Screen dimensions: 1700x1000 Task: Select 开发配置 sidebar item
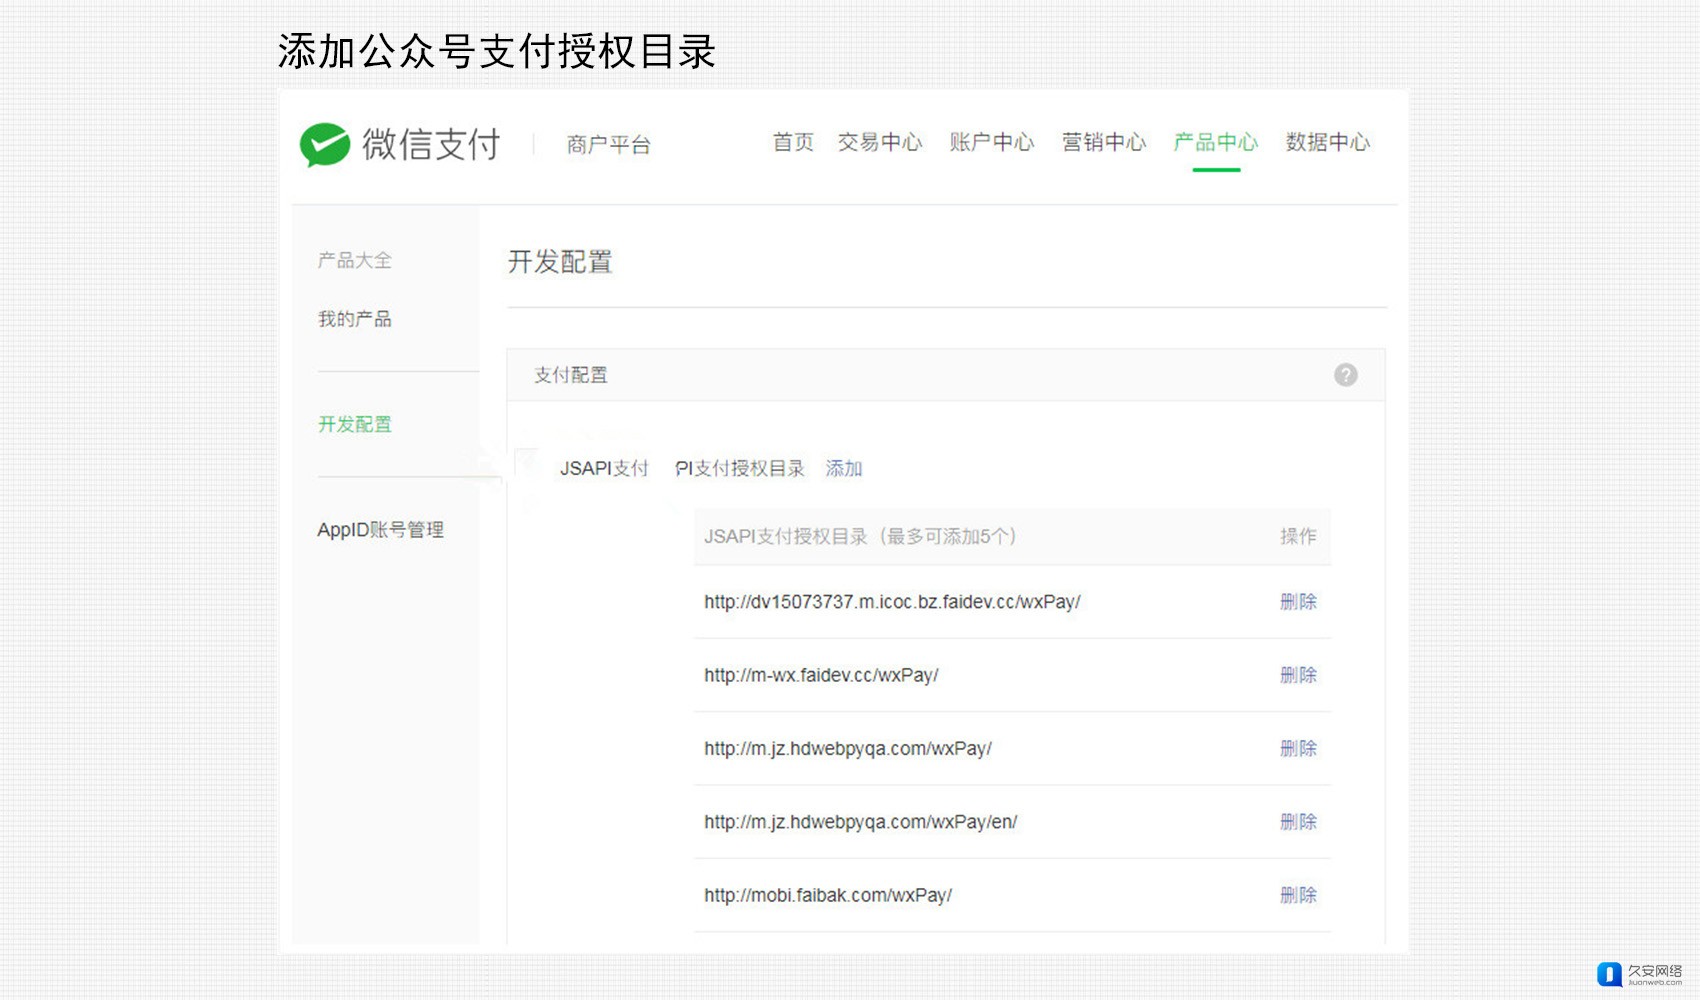tap(355, 425)
